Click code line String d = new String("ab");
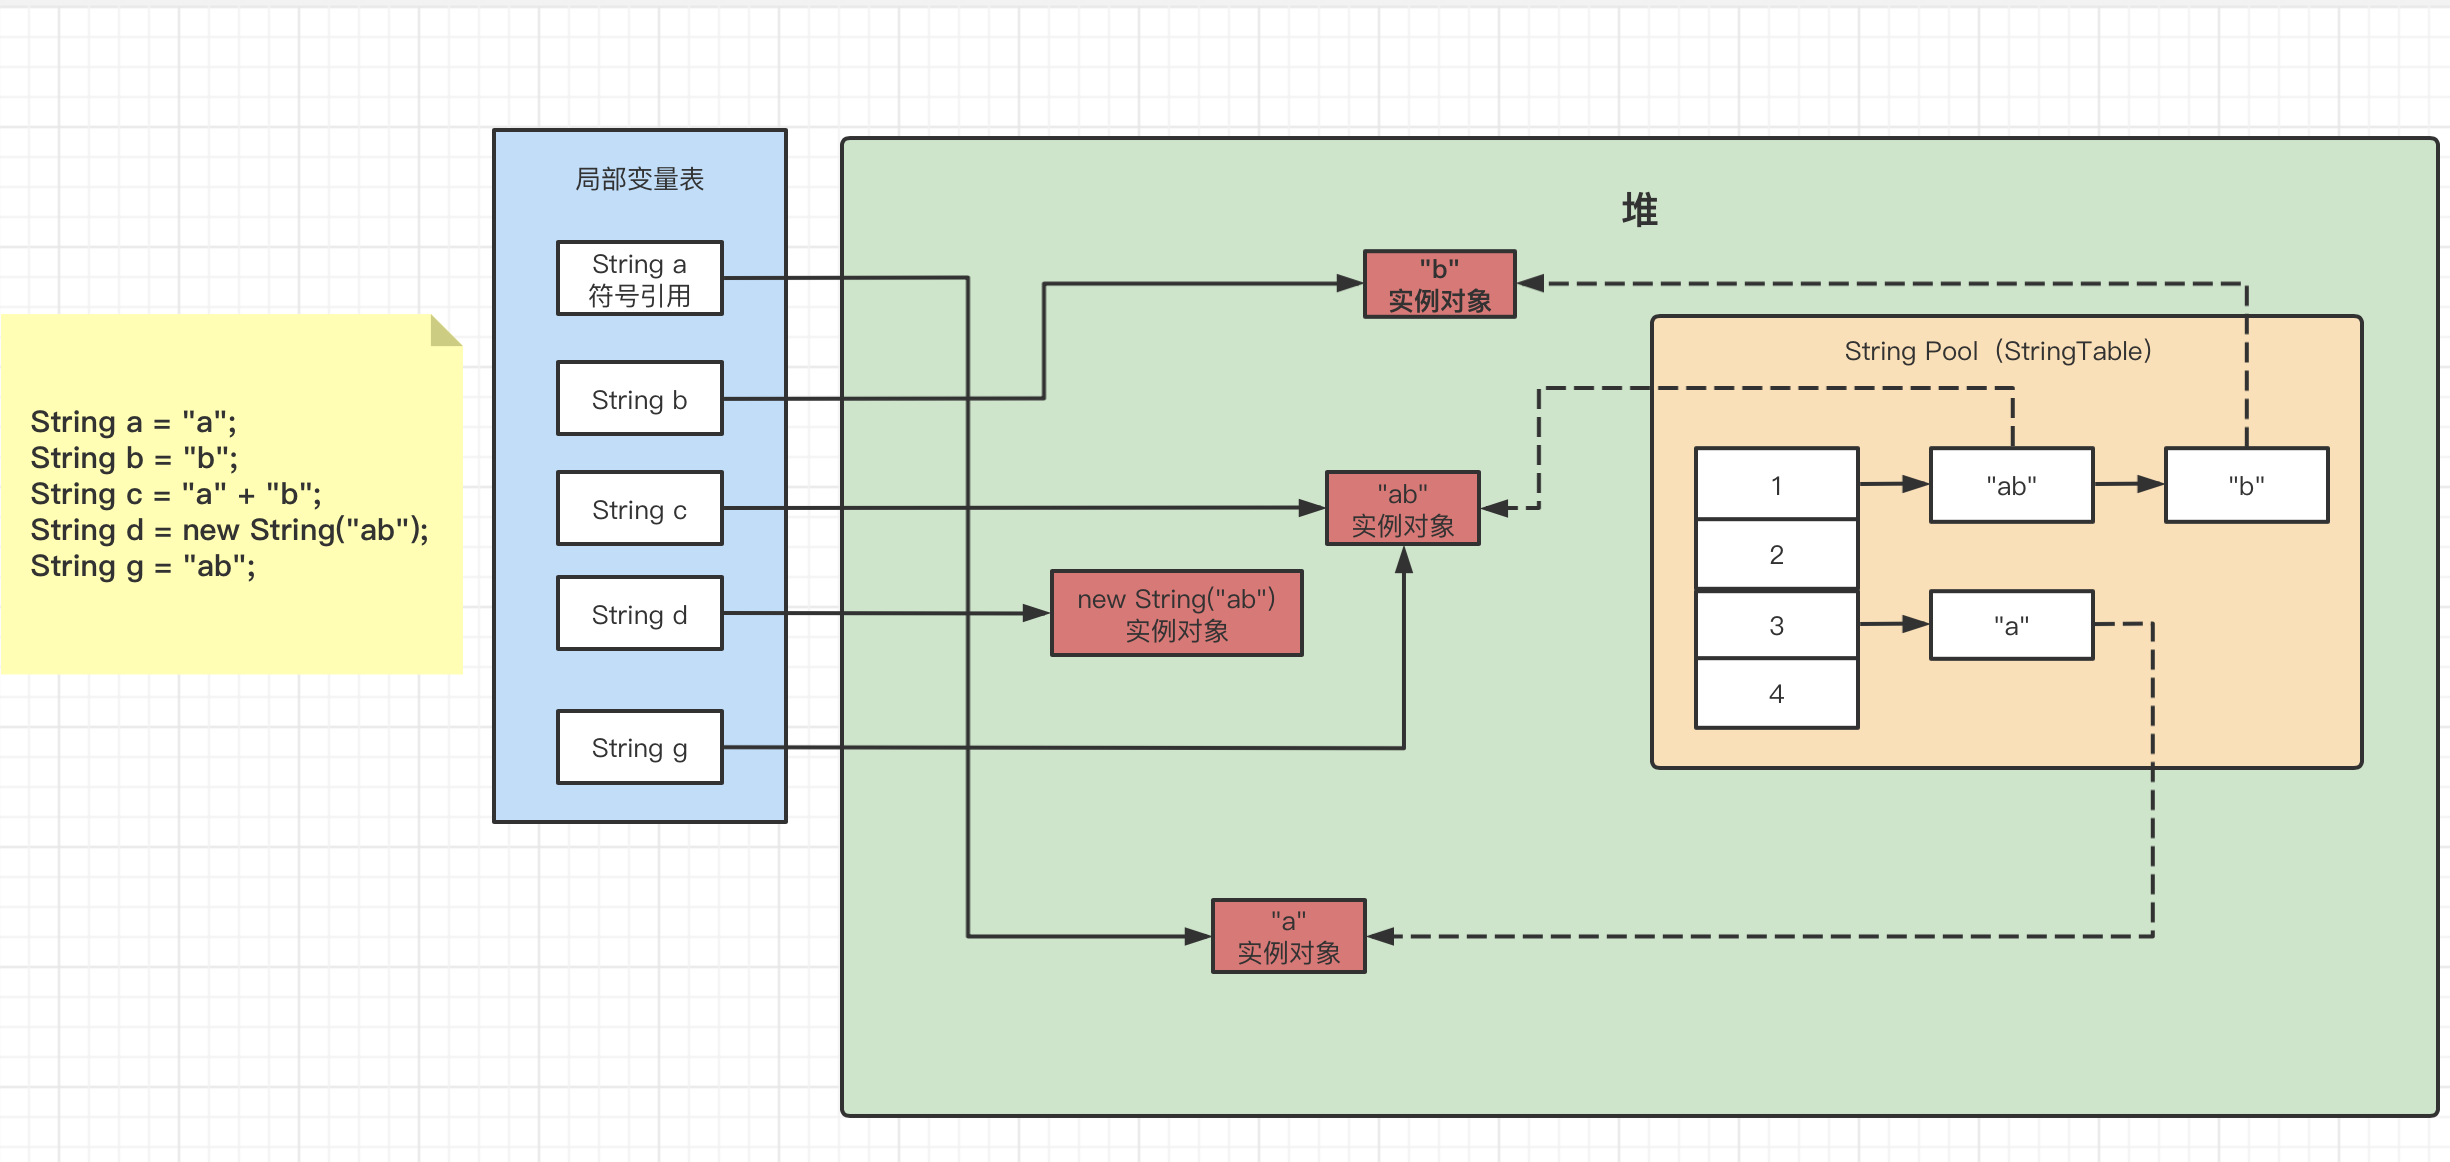 point(230,530)
